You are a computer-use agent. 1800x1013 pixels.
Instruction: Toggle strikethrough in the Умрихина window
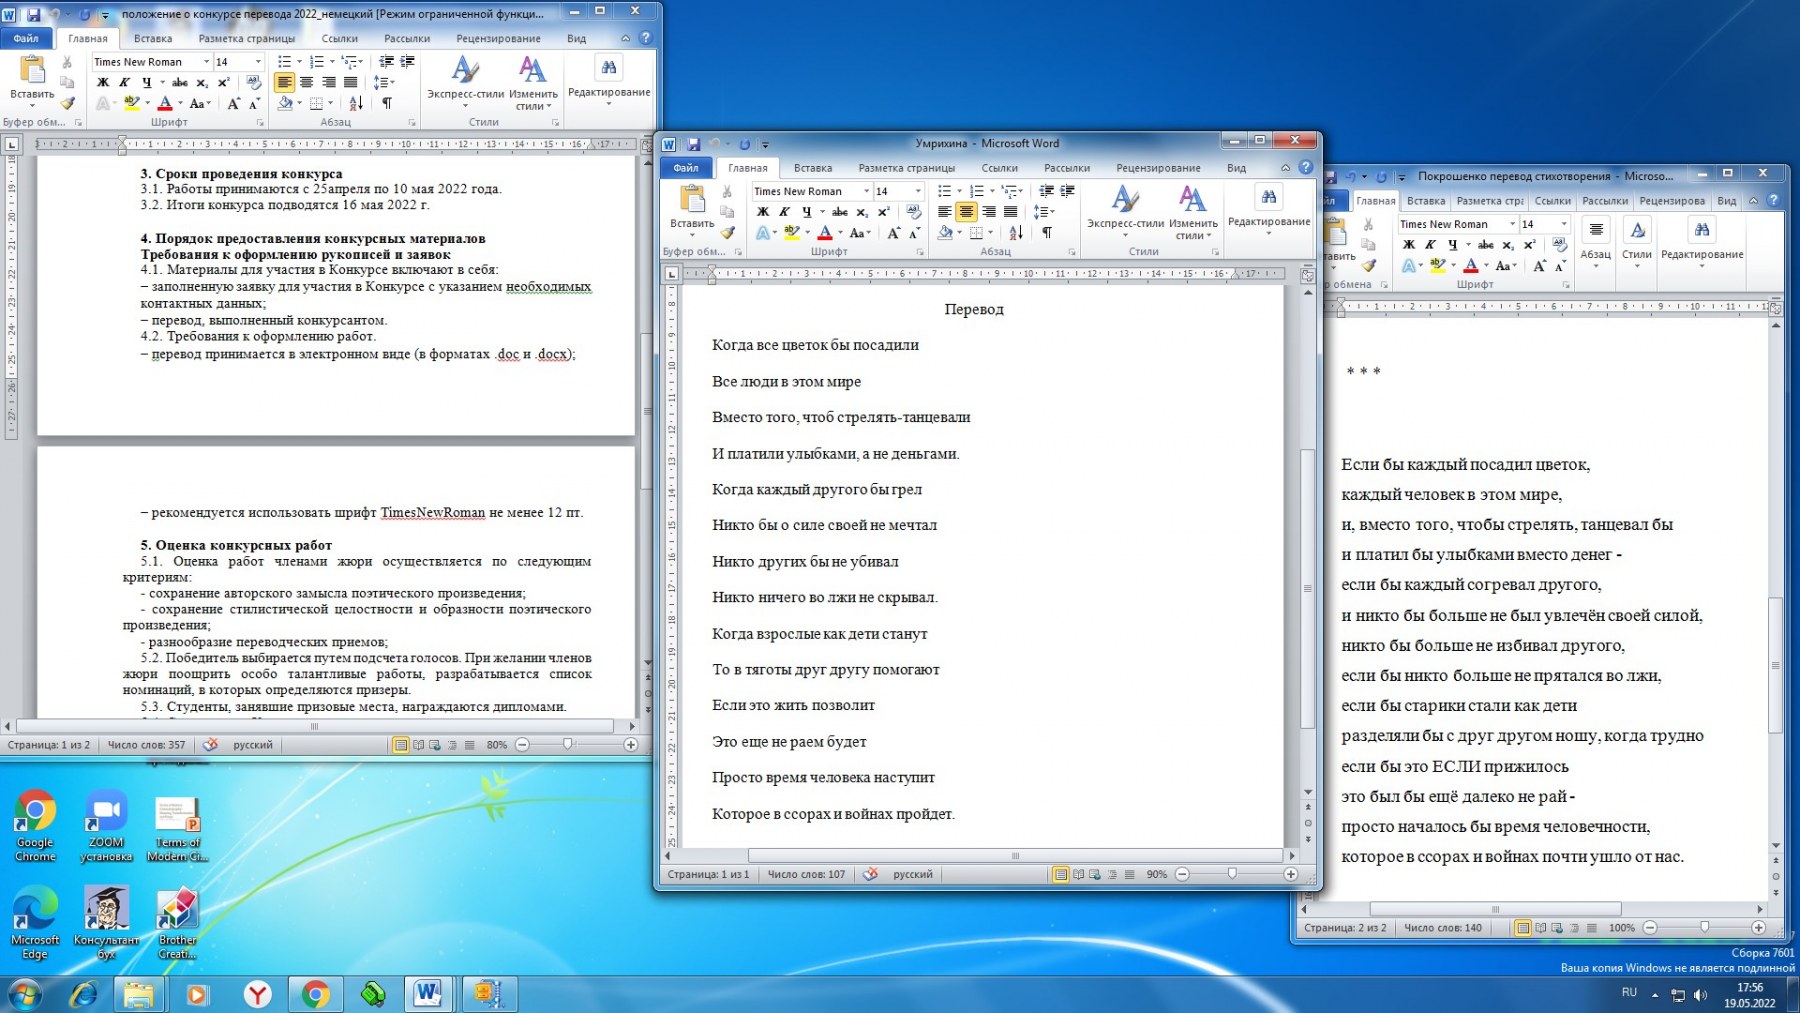840,212
